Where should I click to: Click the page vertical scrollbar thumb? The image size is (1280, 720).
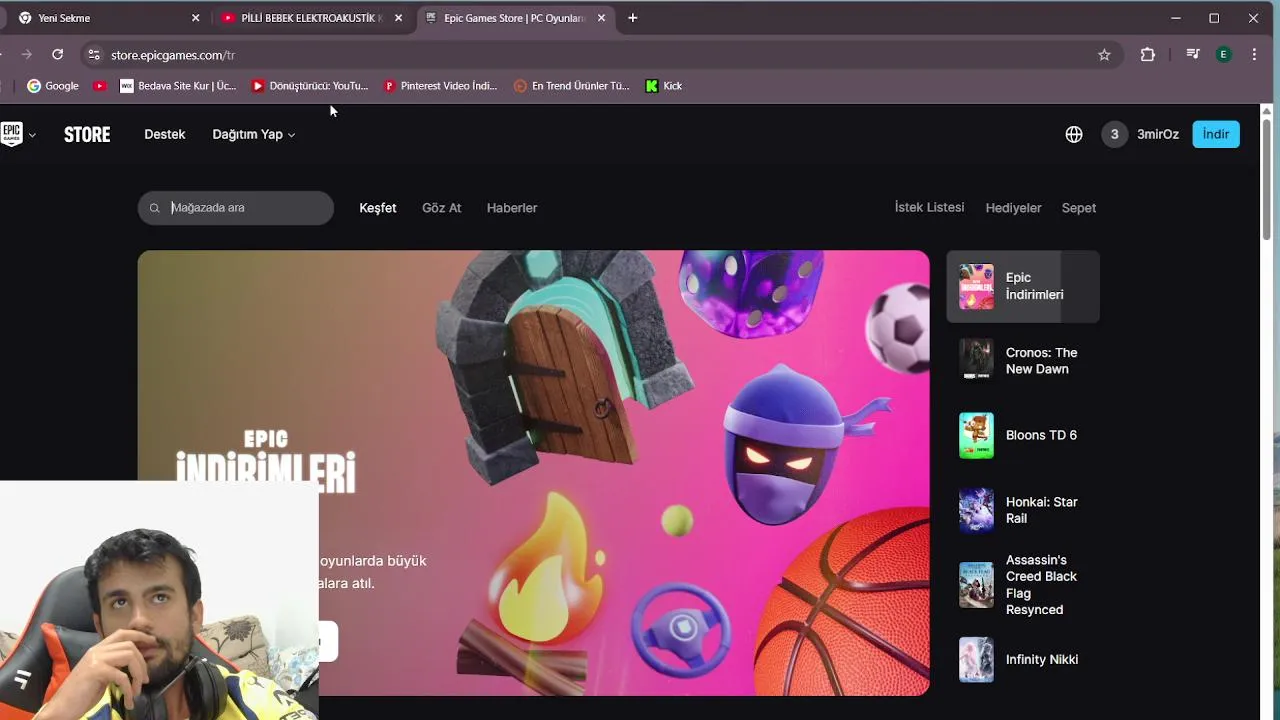(1266, 179)
